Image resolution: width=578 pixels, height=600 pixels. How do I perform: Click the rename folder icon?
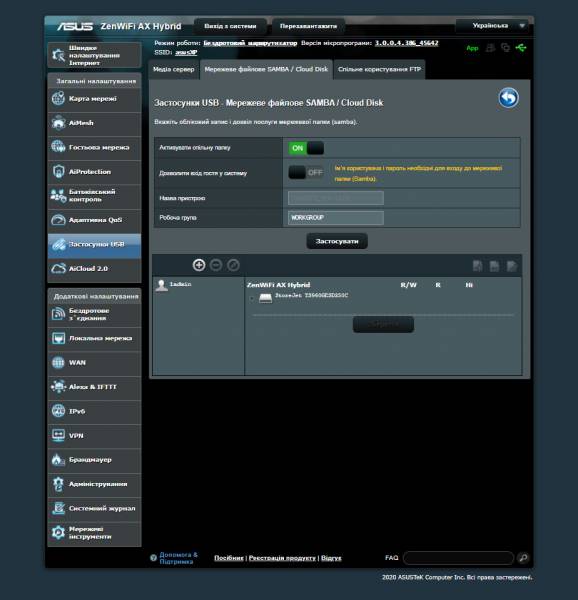click(x=511, y=266)
